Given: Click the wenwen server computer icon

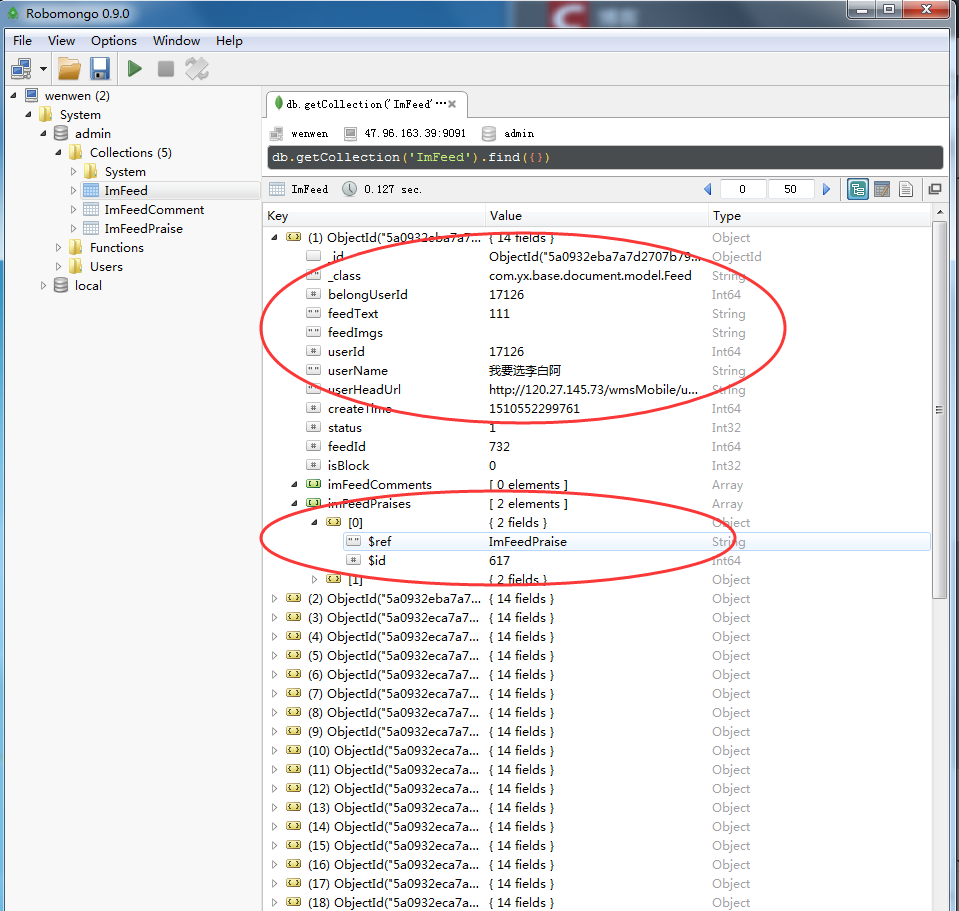Looking at the screenshot, I should [x=32, y=95].
